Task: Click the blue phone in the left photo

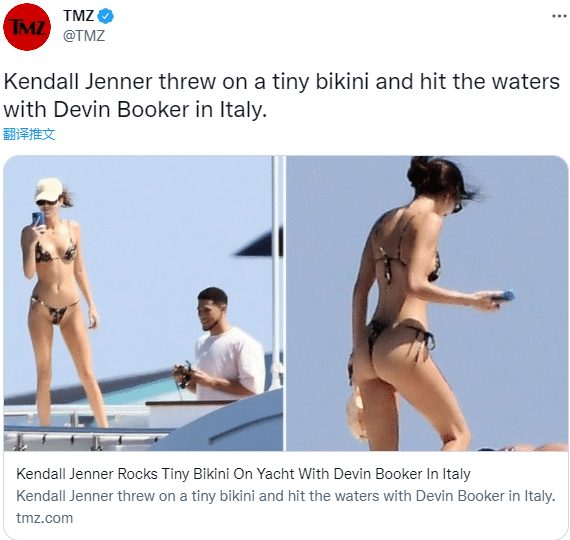Action: coord(38,220)
